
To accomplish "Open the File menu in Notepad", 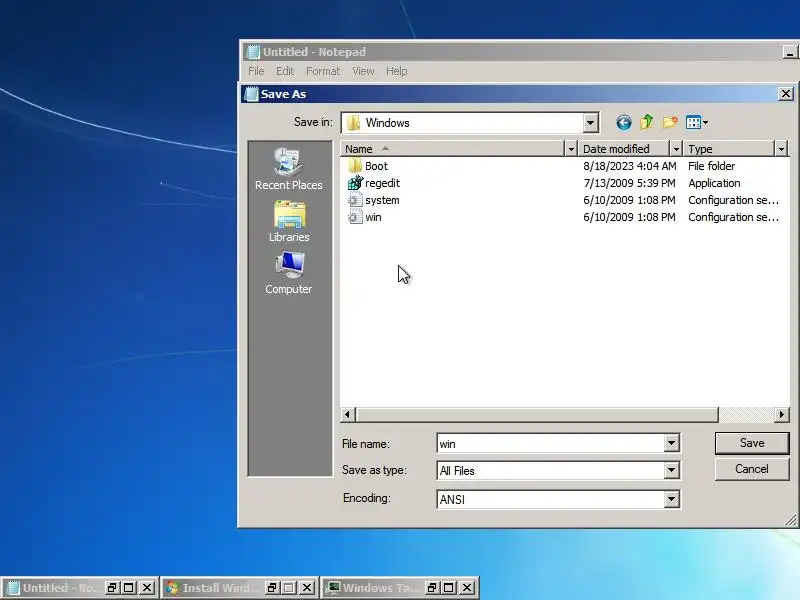I will click(x=256, y=71).
